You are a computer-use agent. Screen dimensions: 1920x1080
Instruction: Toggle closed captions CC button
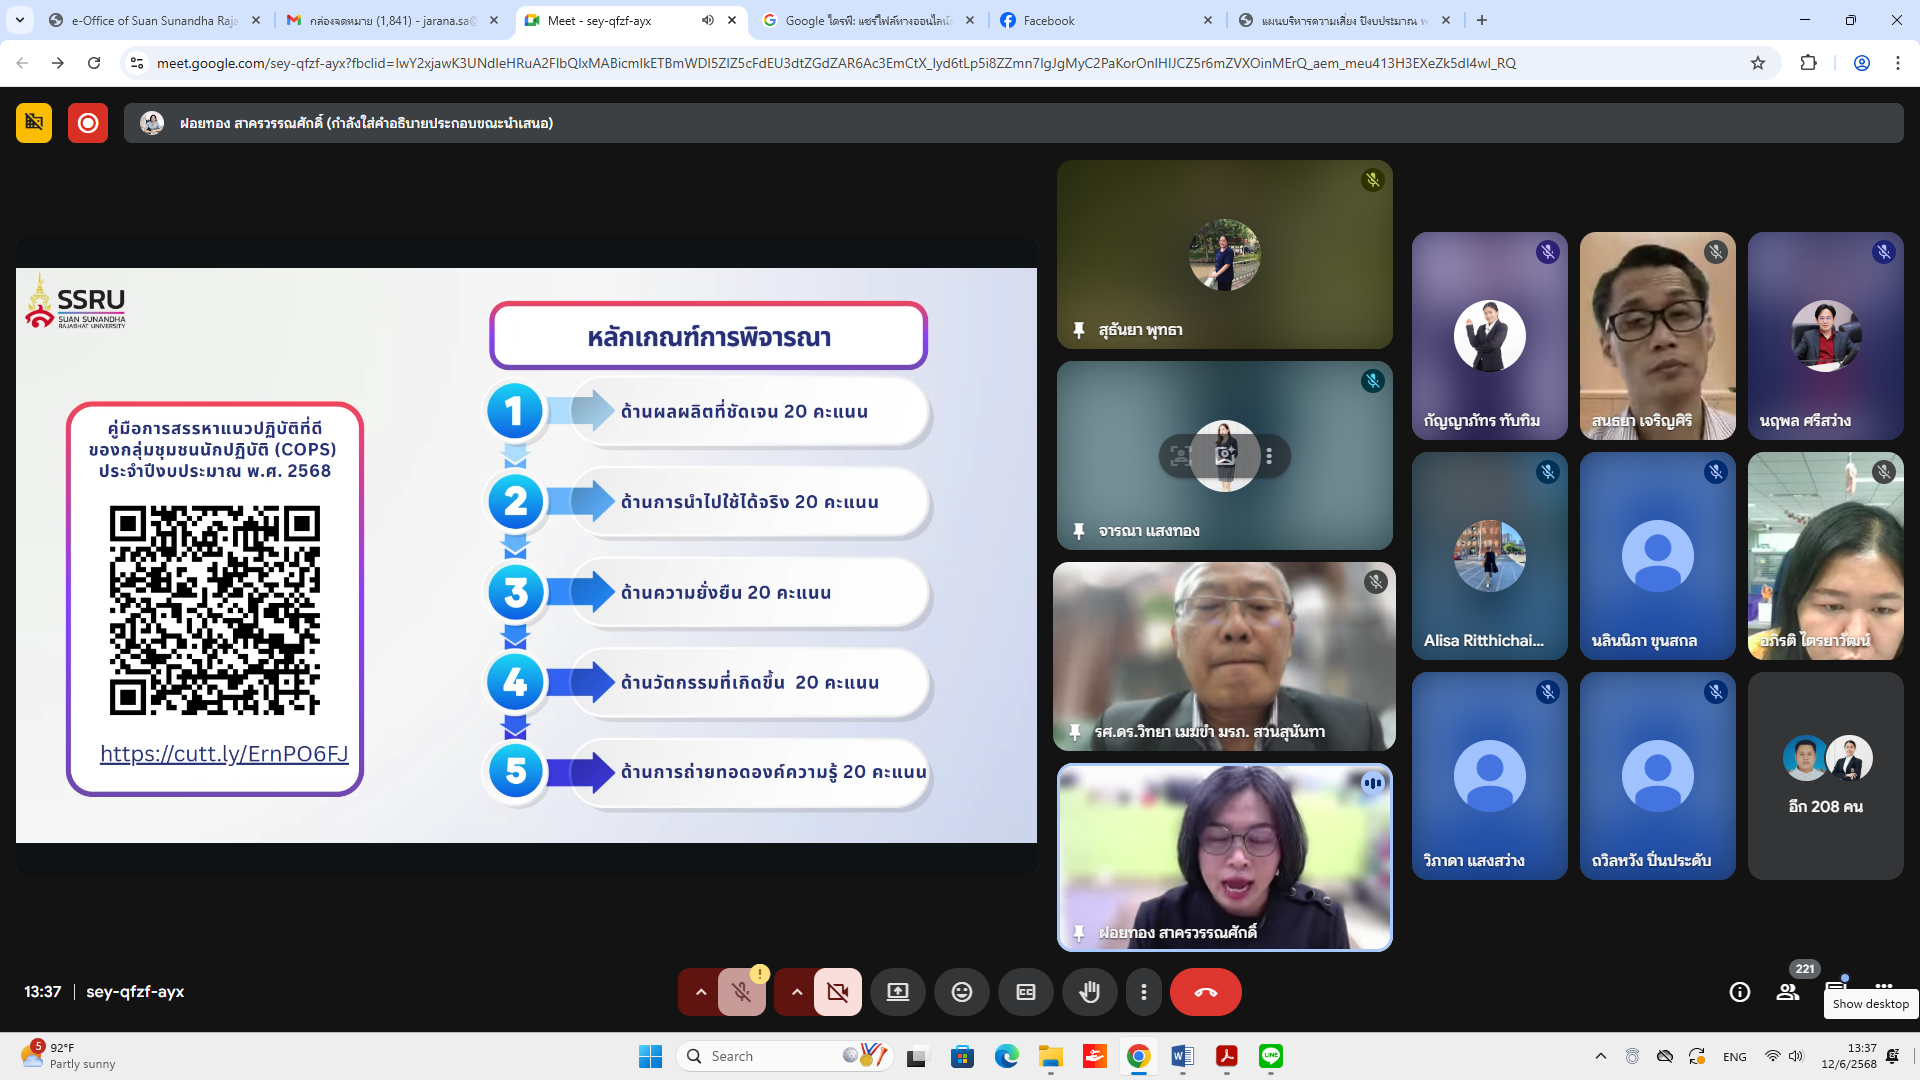tap(1025, 992)
